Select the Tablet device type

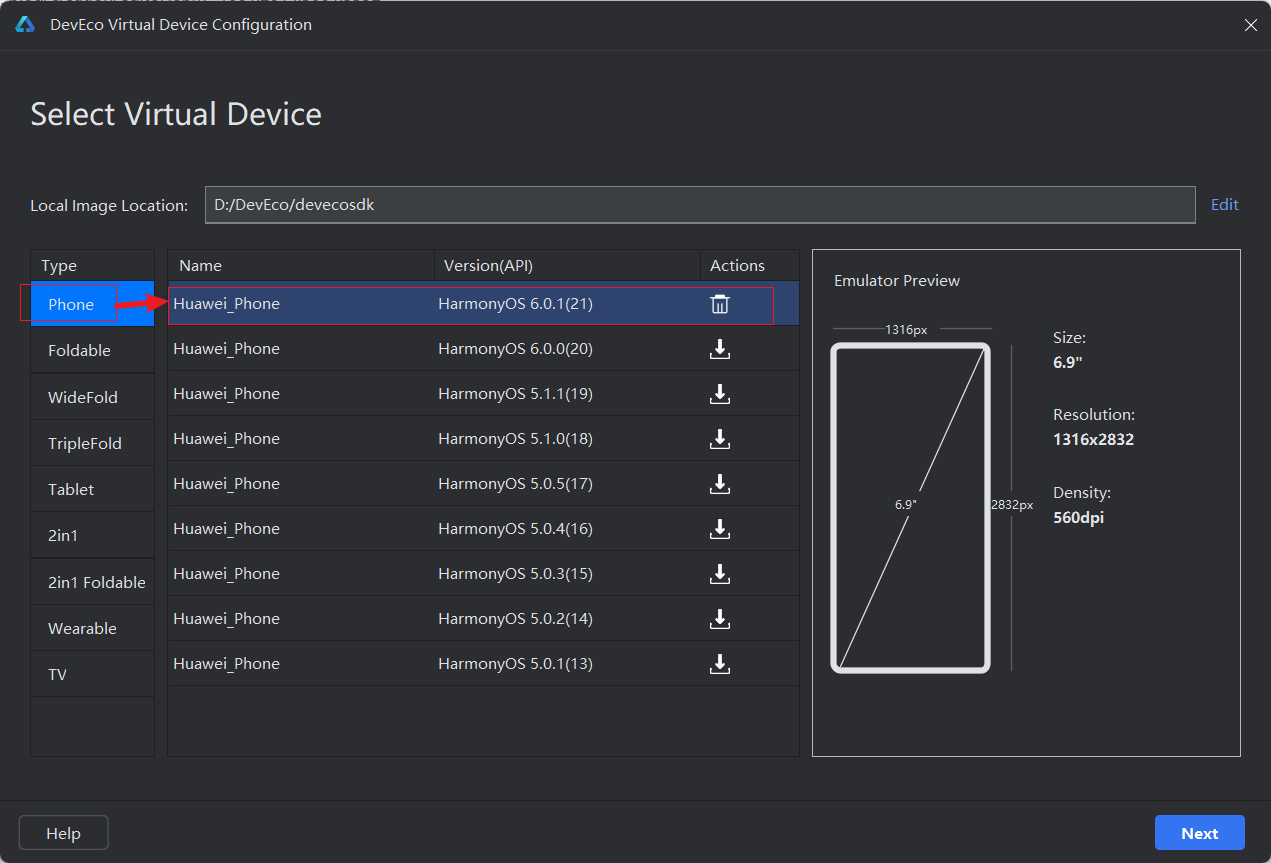[x=92, y=489]
